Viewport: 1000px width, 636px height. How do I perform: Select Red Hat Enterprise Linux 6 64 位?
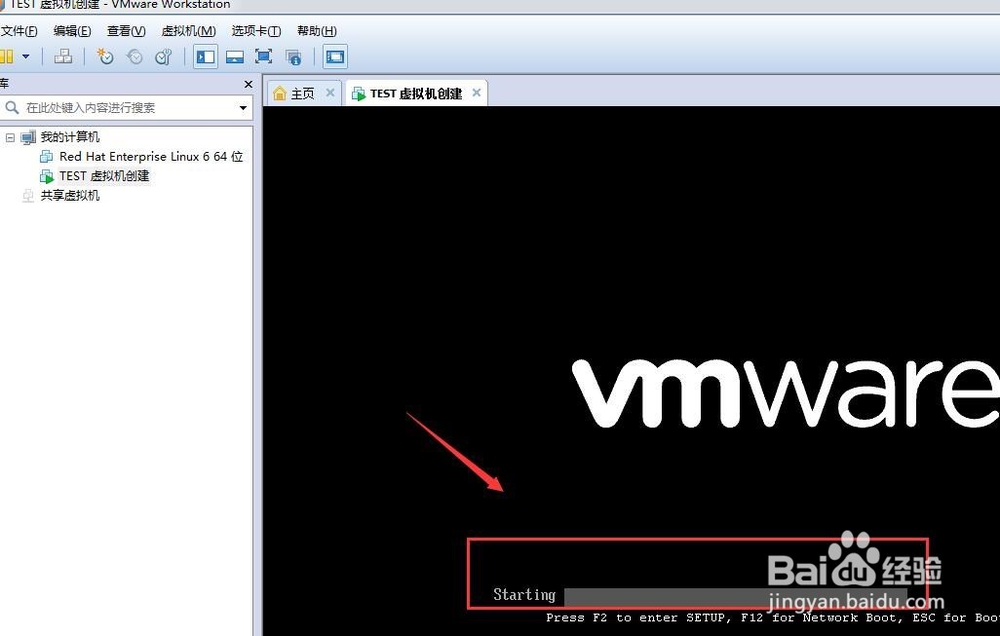151,156
